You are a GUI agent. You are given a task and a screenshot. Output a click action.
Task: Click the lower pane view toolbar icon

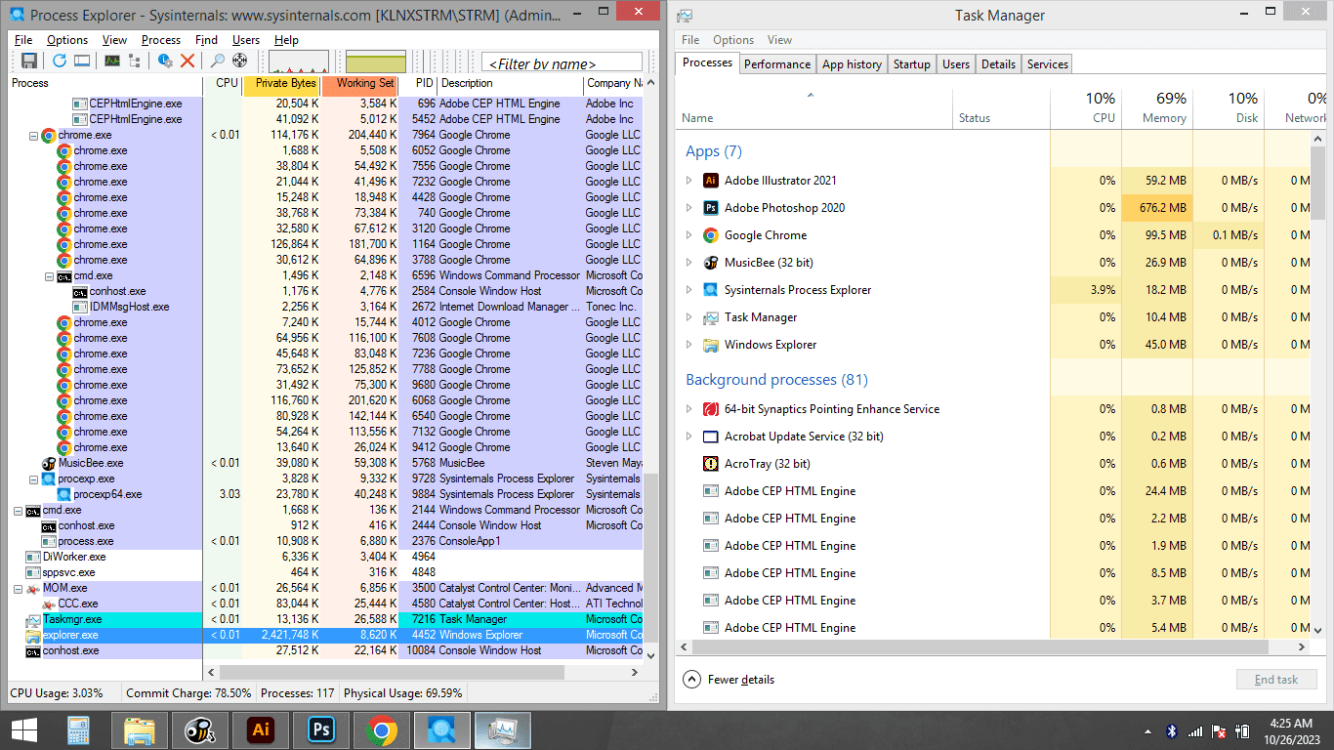(82, 61)
